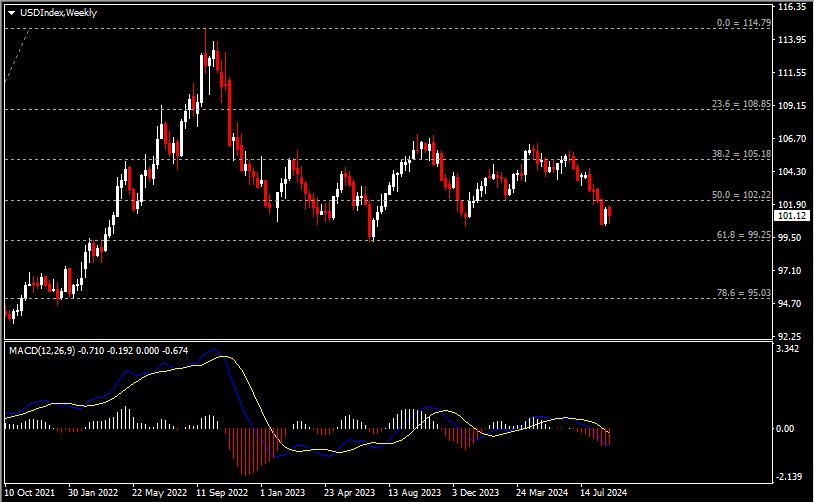Click the 22 May 2022 date label
The height and width of the screenshot is (502, 814).
click(159, 492)
